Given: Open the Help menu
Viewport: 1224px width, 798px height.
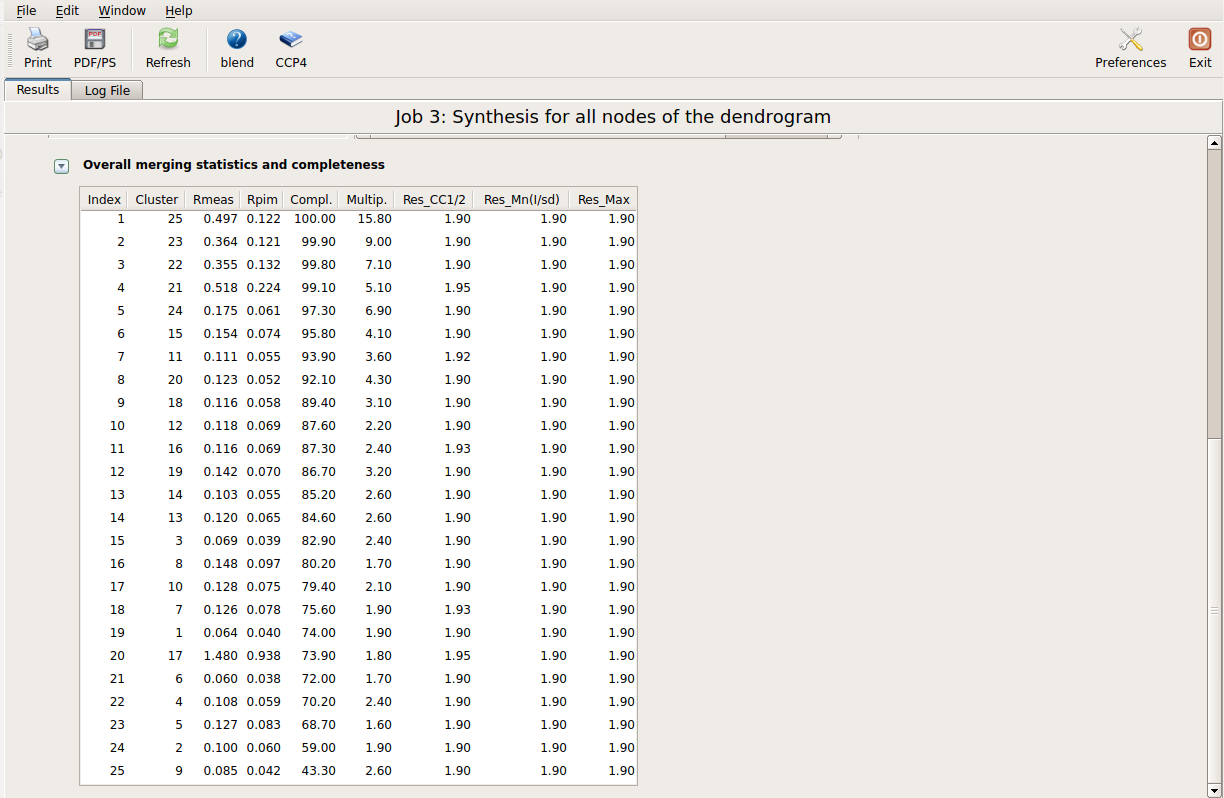Looking at the screenshot, I should (179, 11).
